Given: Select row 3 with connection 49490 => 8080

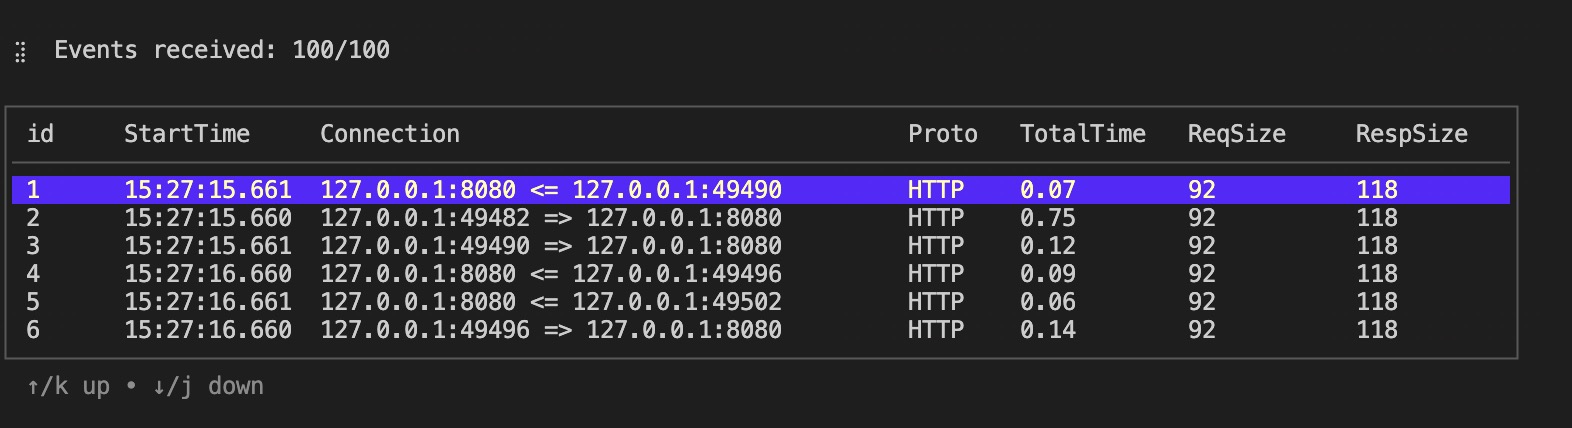Looking at the screenshot, I should tap(550, 246).
